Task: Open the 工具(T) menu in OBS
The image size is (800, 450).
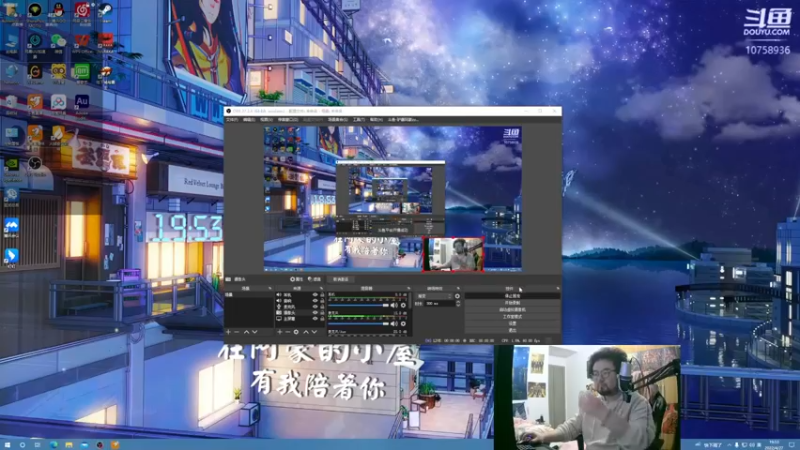Action: coord(359,120)
